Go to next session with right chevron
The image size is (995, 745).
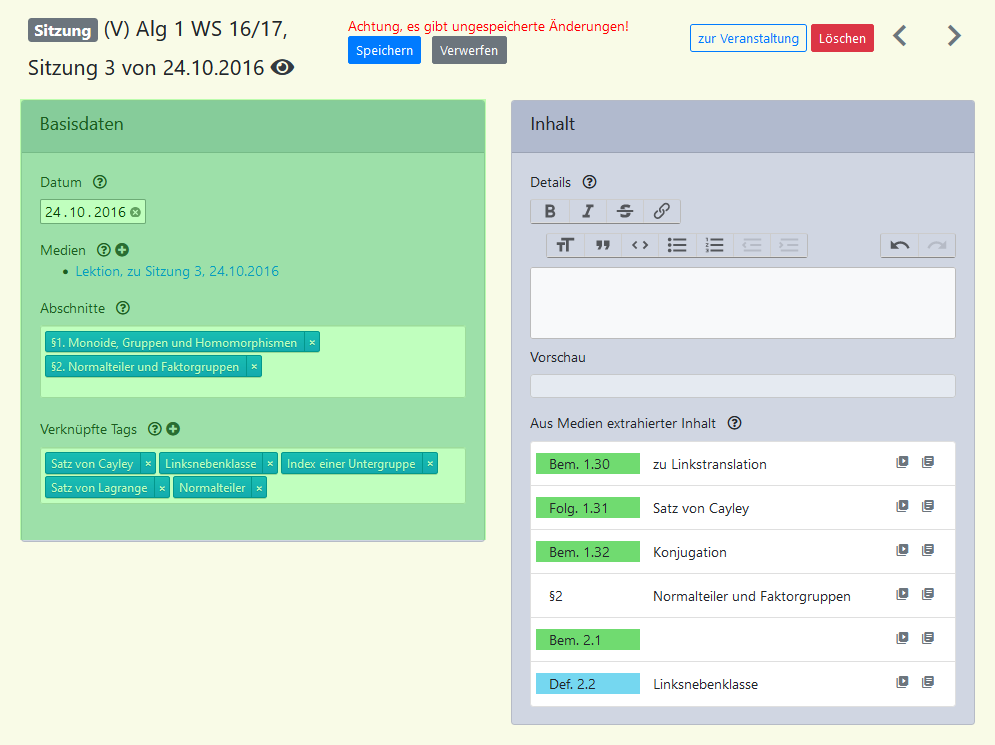click(x=954, y=37)
